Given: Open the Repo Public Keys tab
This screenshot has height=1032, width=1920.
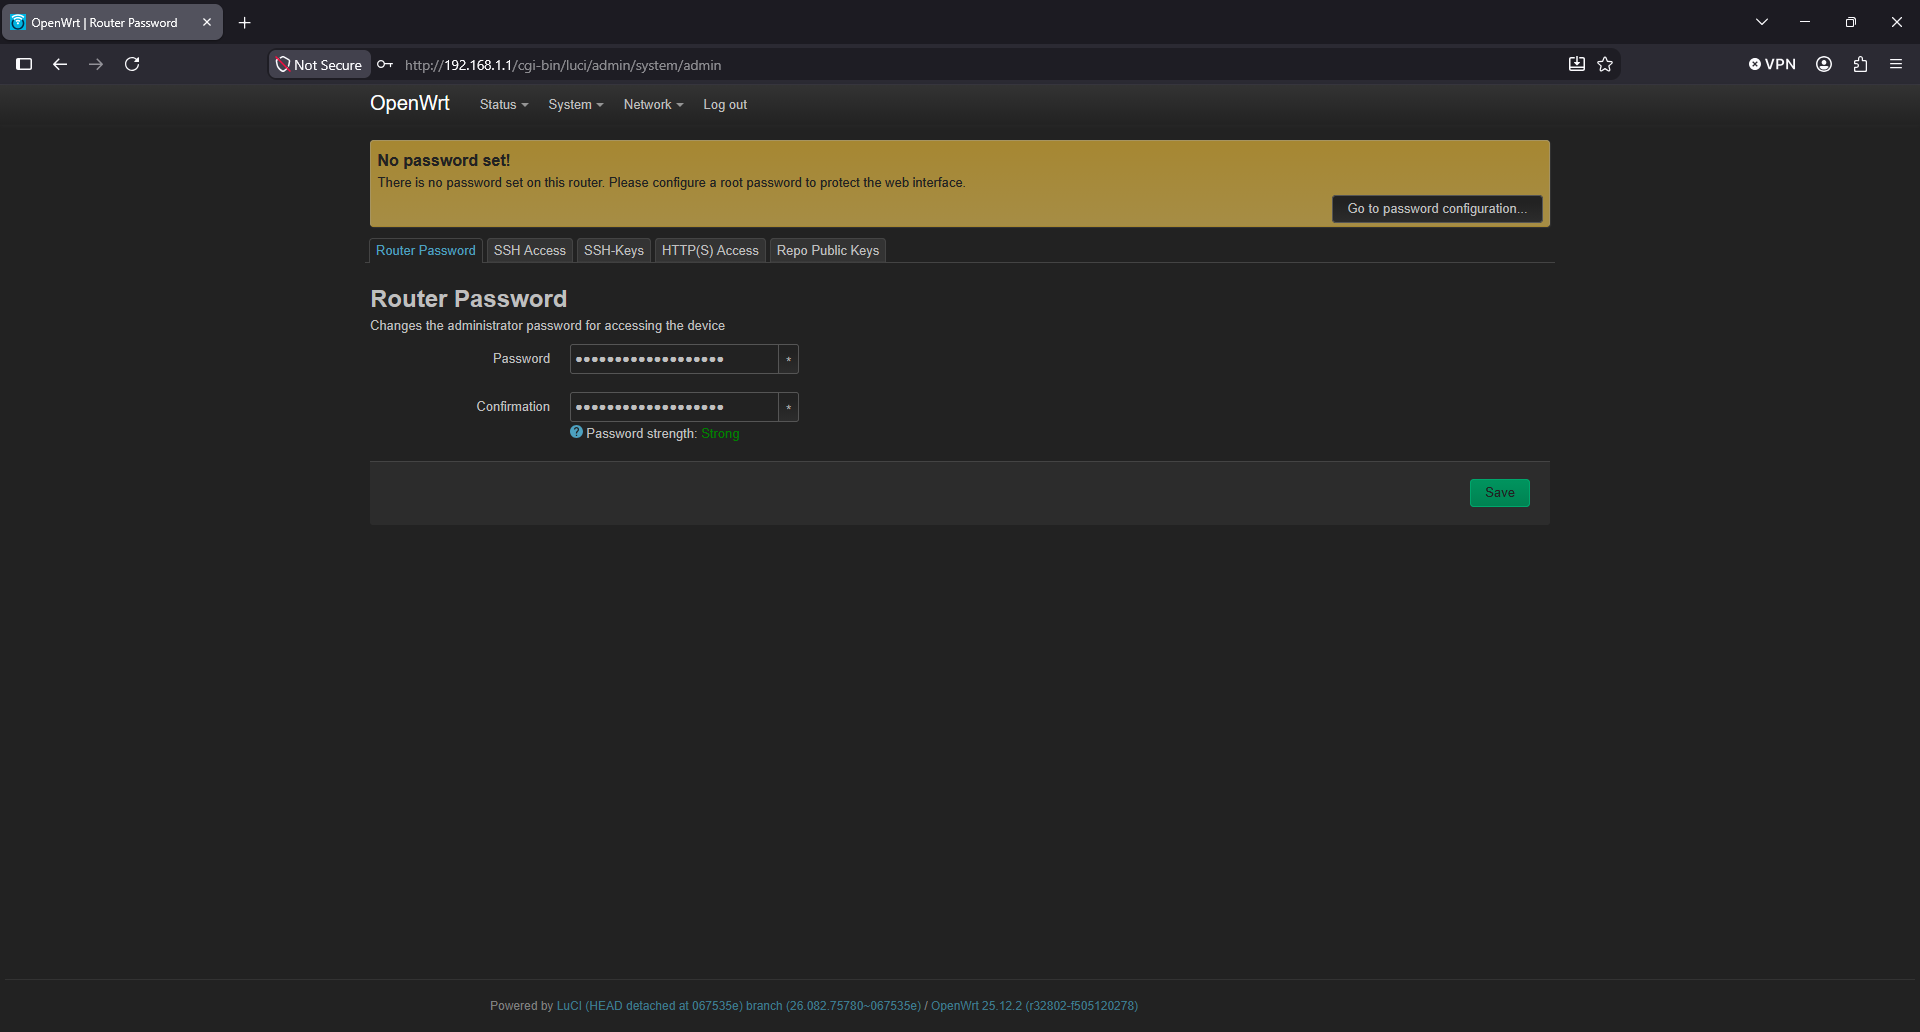Looking at the screenshot, I should pyautogui.click(x=828, y=250).
